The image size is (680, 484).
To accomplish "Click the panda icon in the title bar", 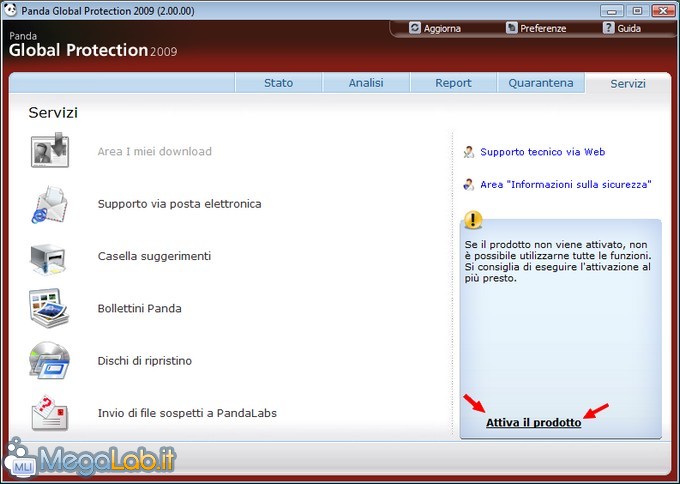I will [10, 10].
